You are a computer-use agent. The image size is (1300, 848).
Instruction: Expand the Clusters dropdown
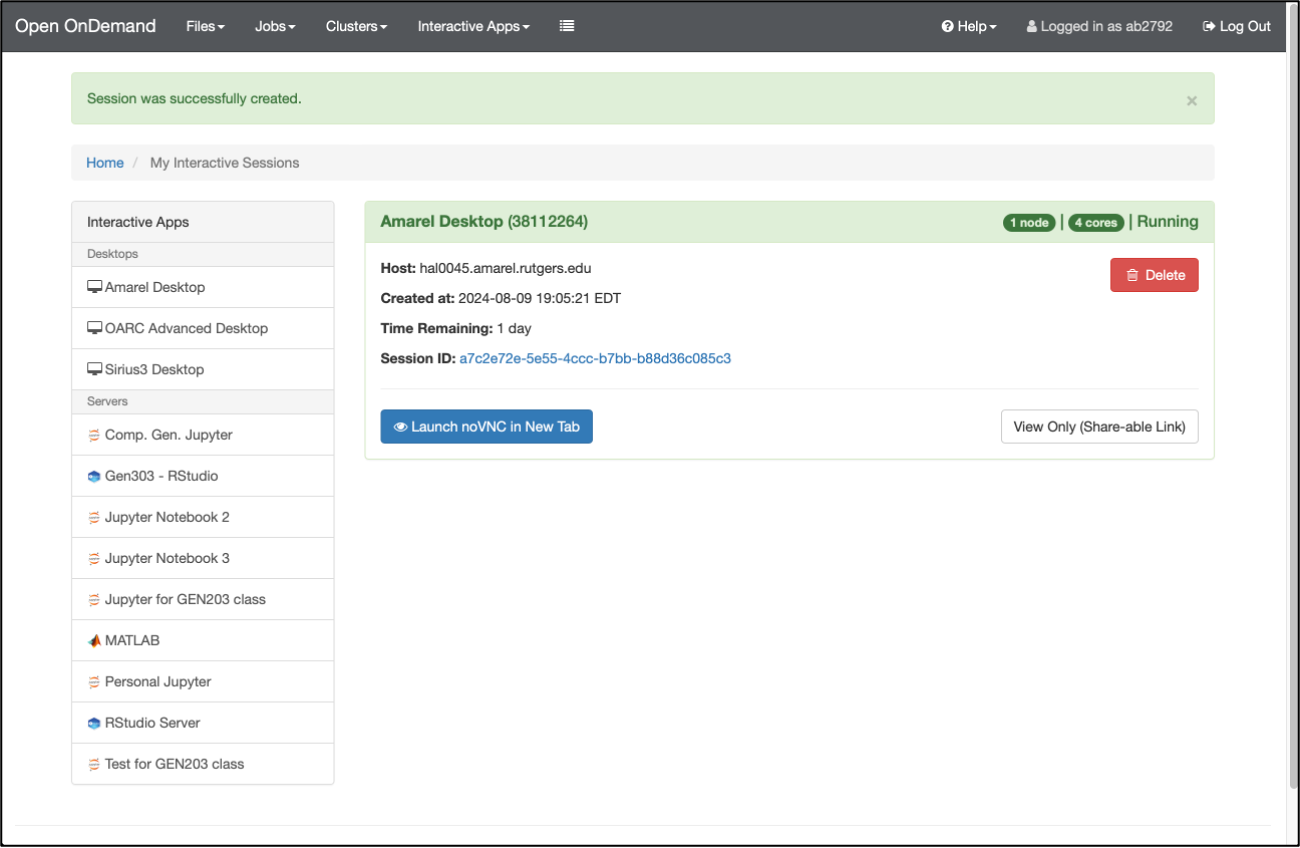356,26
